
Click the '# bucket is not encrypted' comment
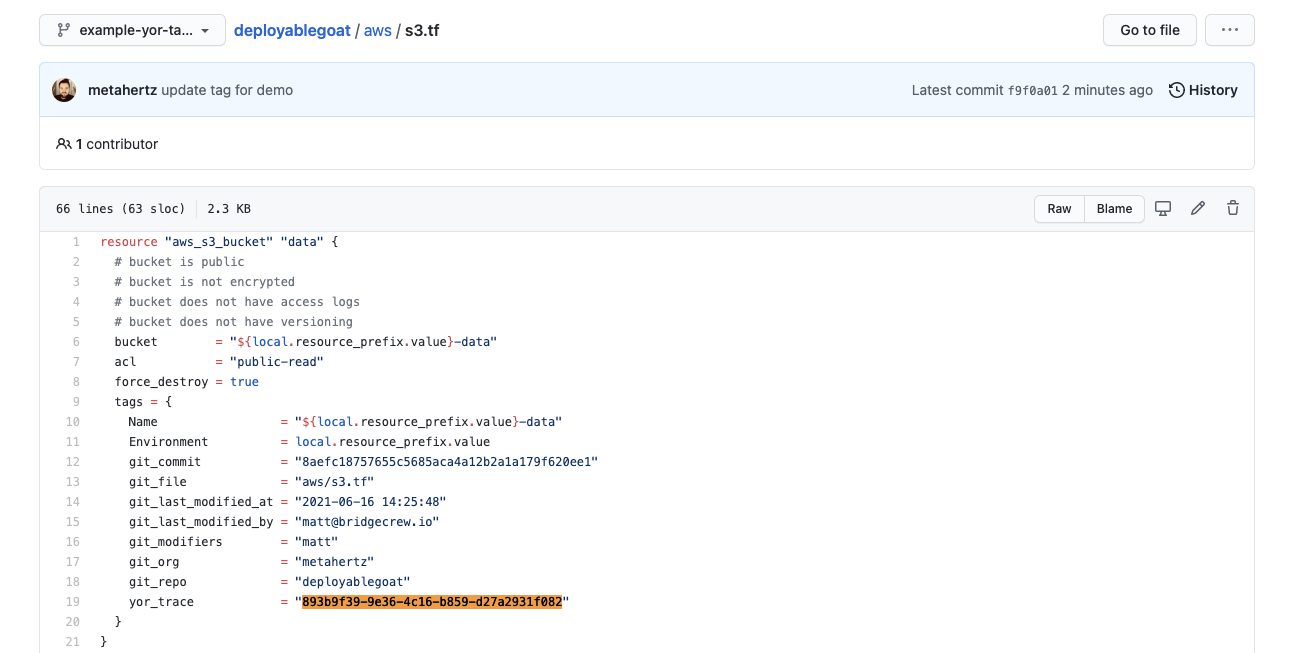tap(204, 282)
